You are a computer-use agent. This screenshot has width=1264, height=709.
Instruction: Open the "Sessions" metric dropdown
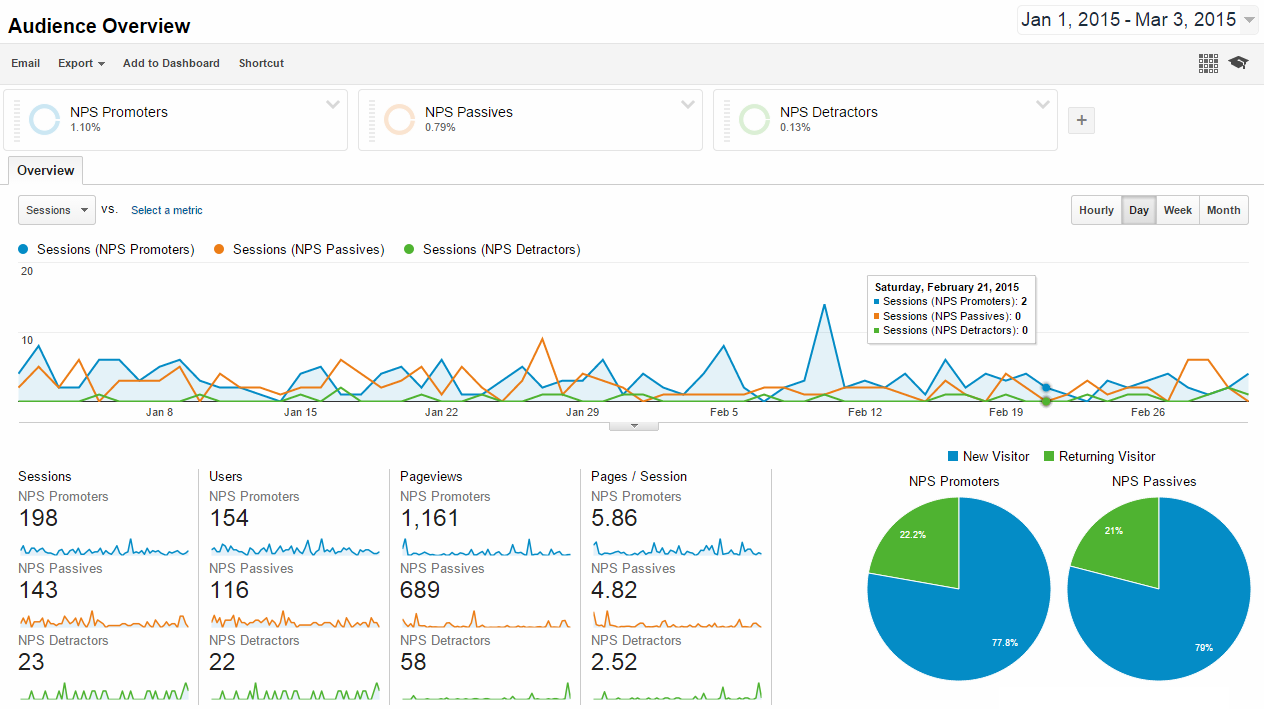pos(56,210)
